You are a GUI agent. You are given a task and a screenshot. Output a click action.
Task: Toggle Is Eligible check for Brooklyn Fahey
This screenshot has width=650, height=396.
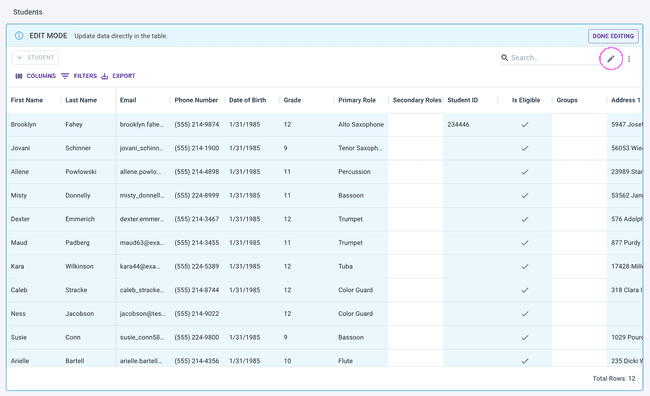tap(525, 124)
